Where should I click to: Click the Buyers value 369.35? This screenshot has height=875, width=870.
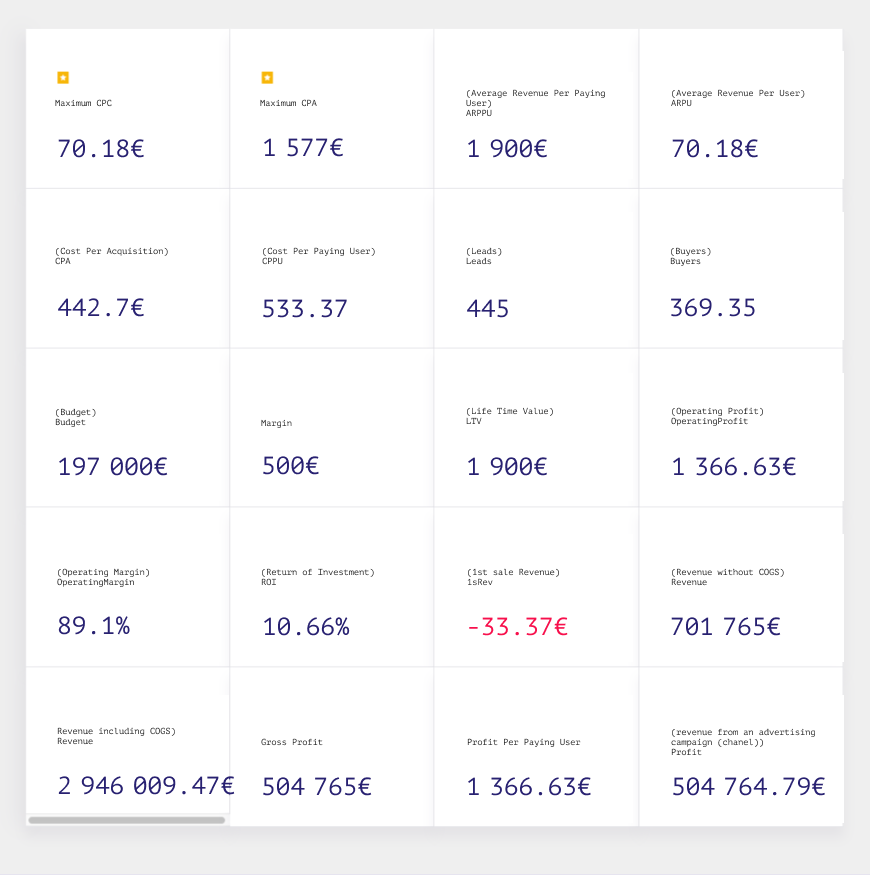coord(713,307)
